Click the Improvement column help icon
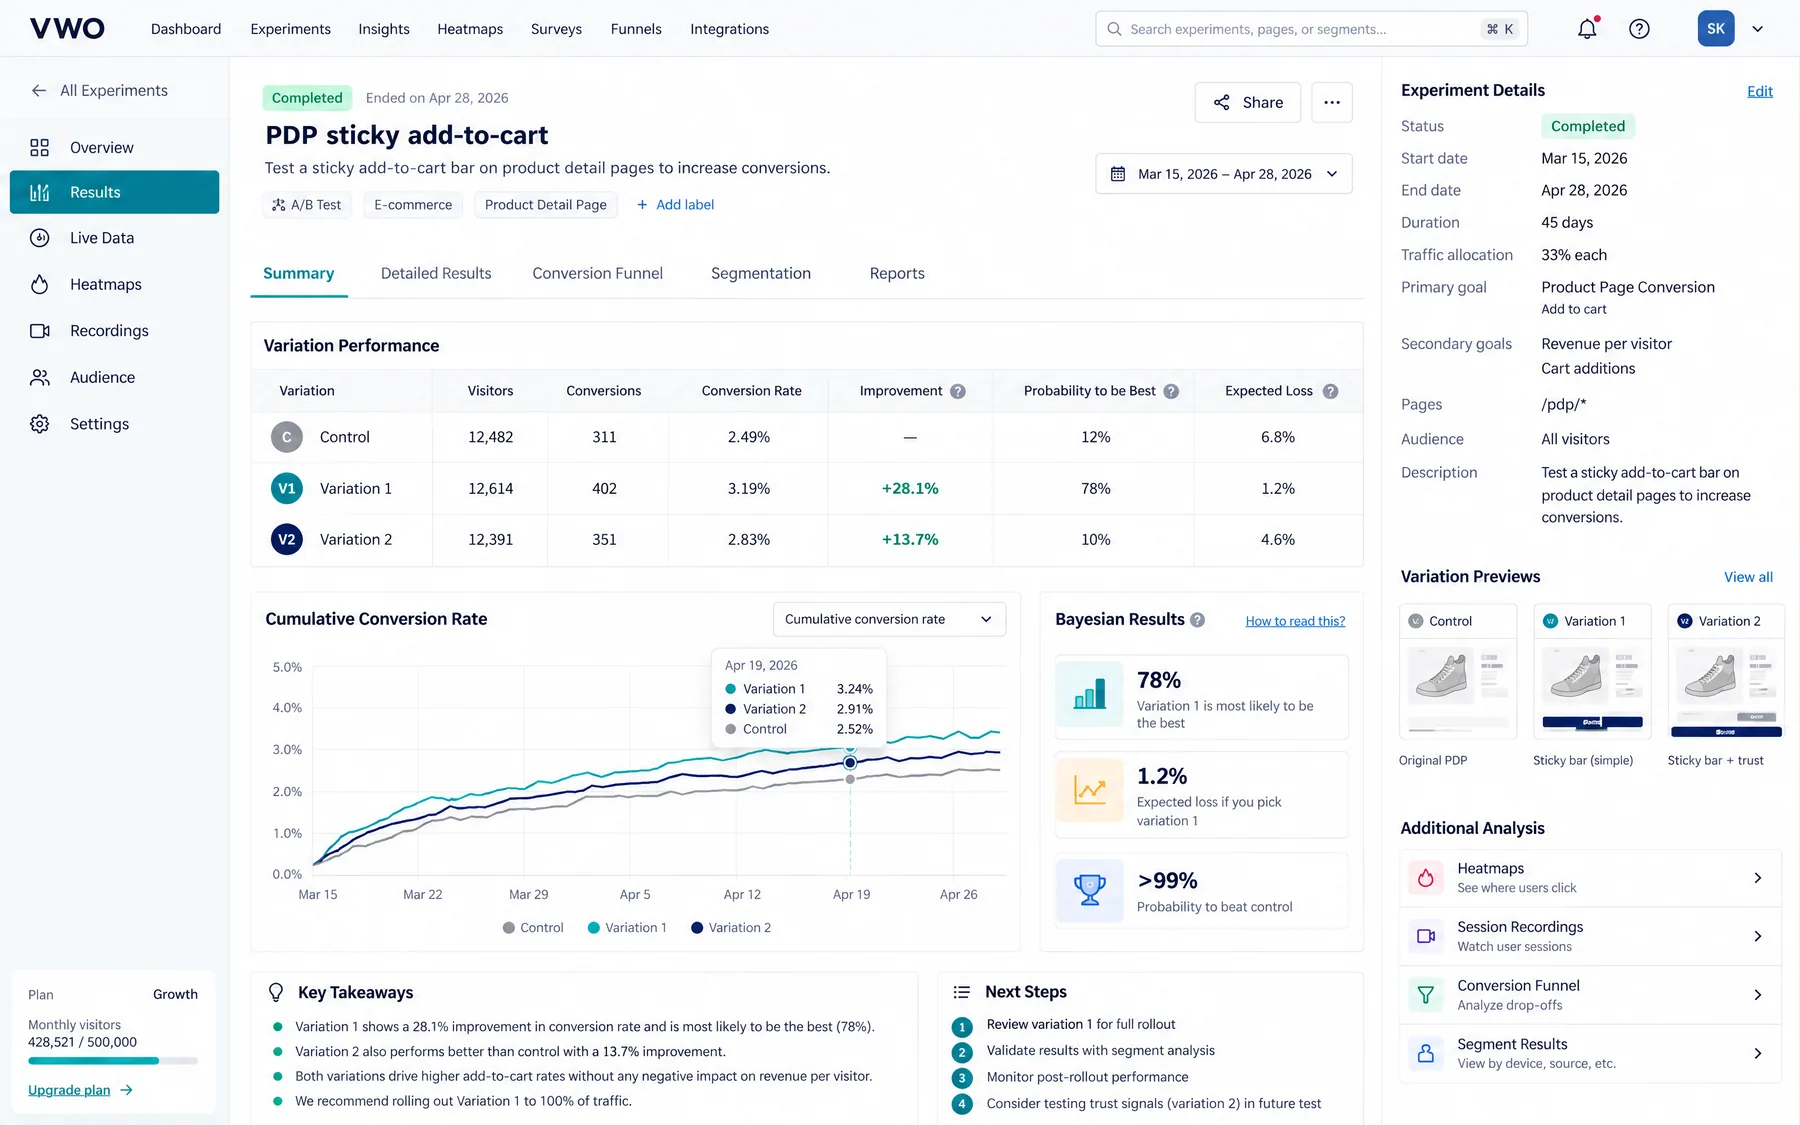Viewport: 1800px width, 1125px height. (x=958, y=391)
